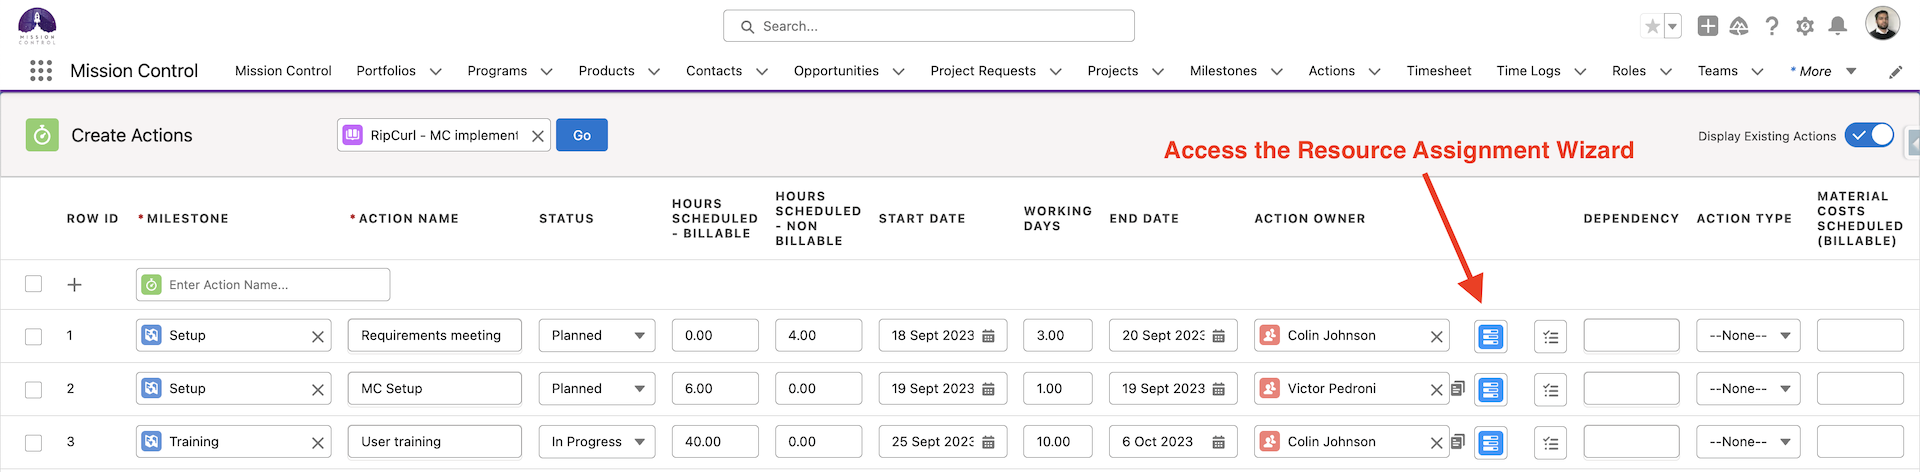Expand the Projects tab chevron

1158,72
